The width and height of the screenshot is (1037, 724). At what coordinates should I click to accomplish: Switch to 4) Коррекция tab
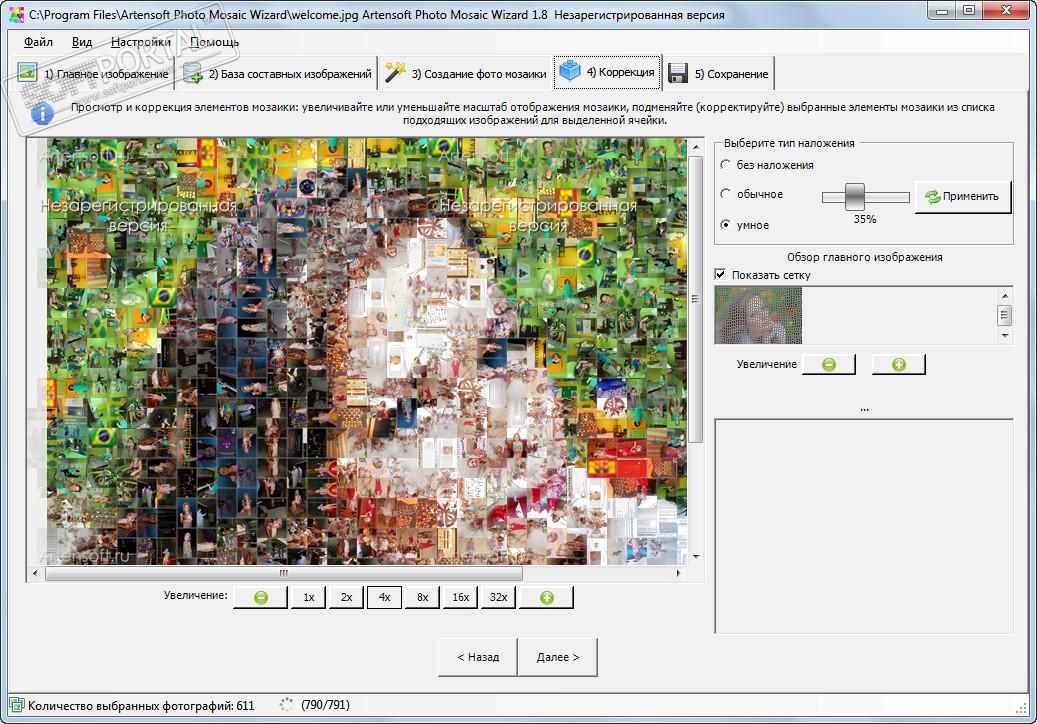coord(607,71)
